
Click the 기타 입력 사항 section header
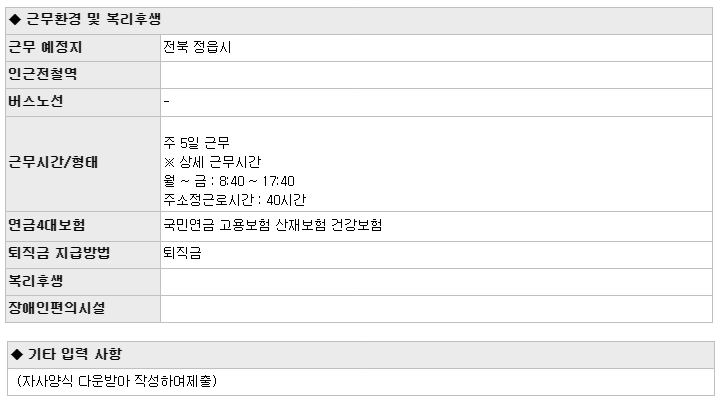[360, 355]
